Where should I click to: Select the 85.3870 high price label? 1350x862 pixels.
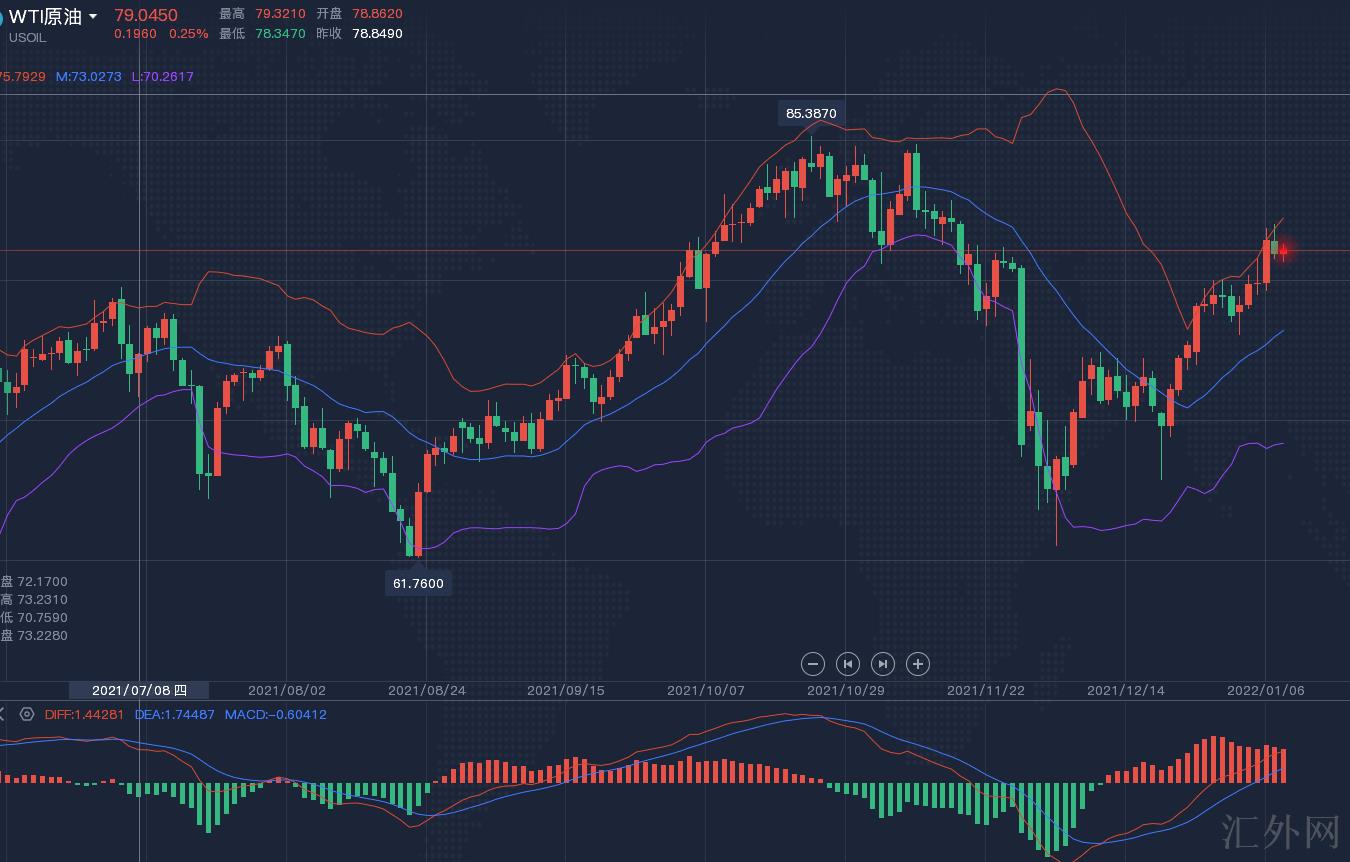pyautogui.click(x=810, y=113)
